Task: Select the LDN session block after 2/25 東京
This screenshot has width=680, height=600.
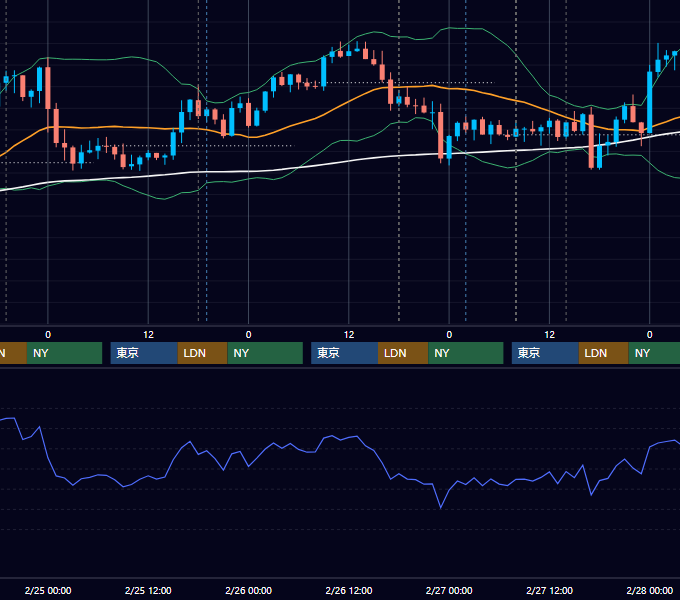Action: point(203,353)
